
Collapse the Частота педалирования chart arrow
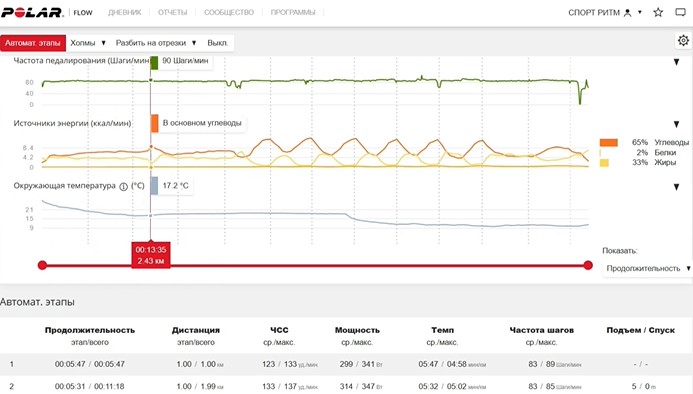[676, 62]
